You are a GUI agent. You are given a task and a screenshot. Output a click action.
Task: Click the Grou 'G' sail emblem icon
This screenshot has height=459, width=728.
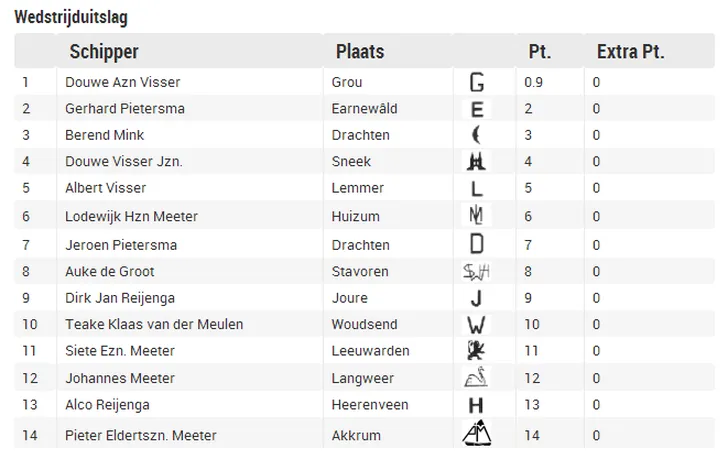pos(477,82)
